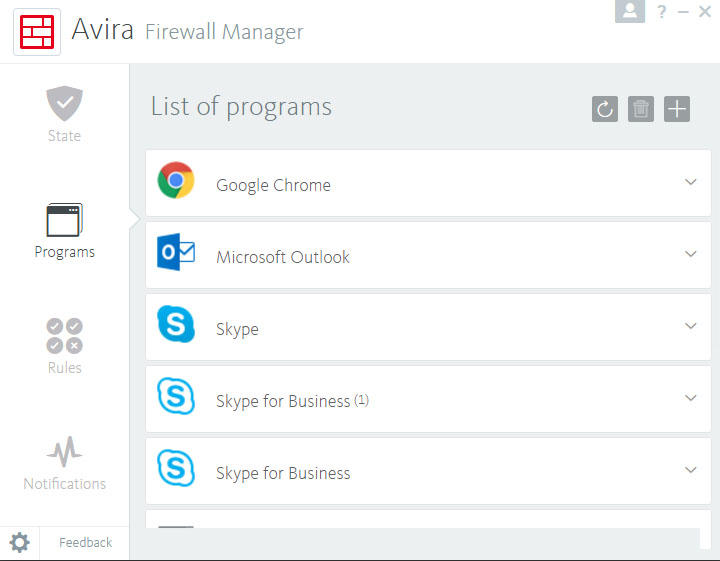Viewport: 720px width, 561px height.
Task: Open the State shield section
Action: pyautogui.click(x=64, y=103)
